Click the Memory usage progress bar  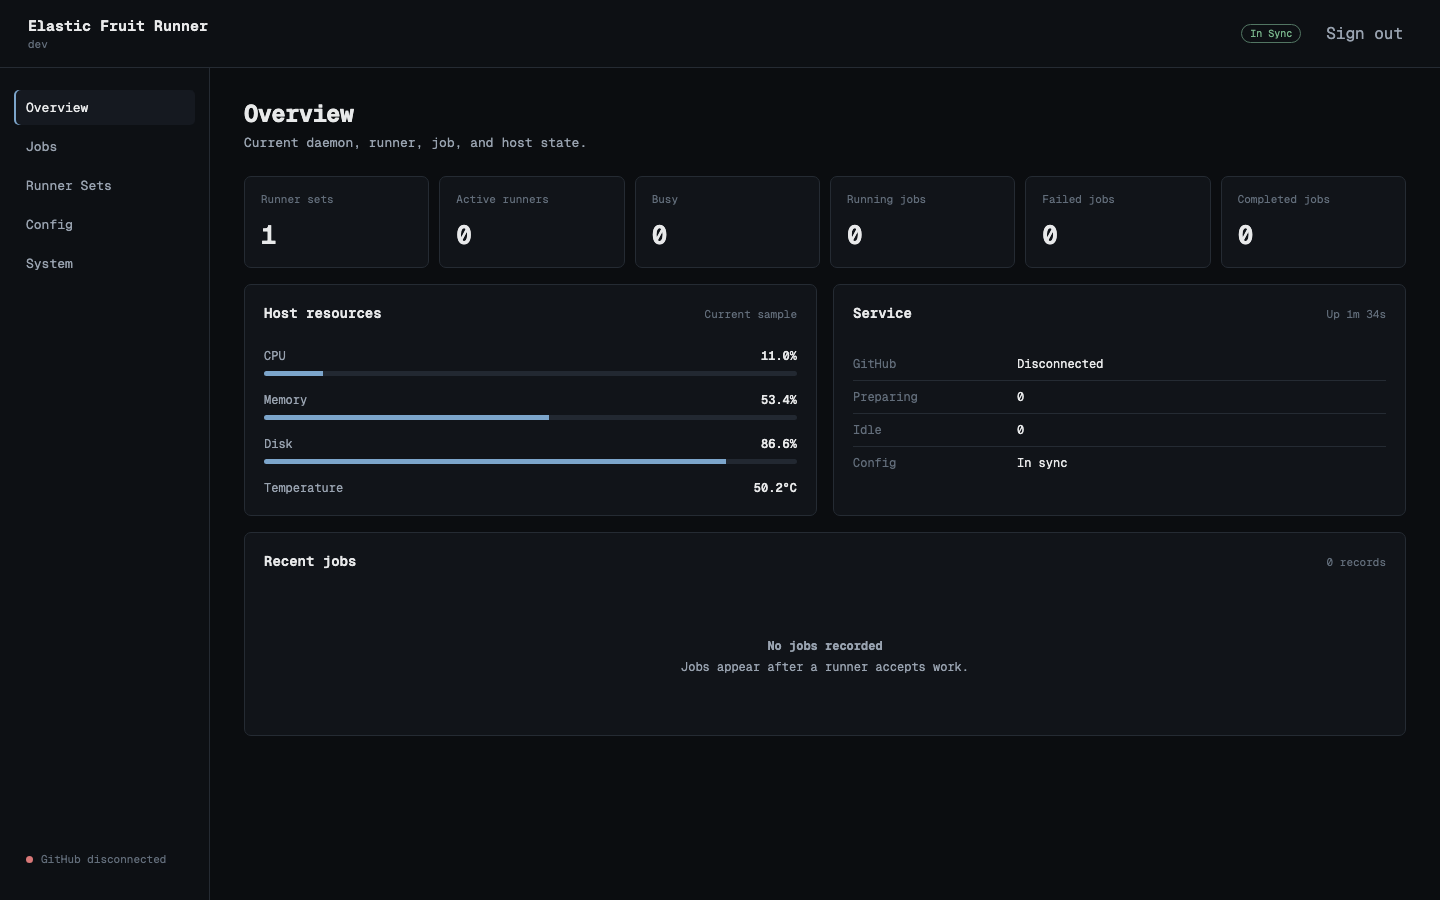530,417
